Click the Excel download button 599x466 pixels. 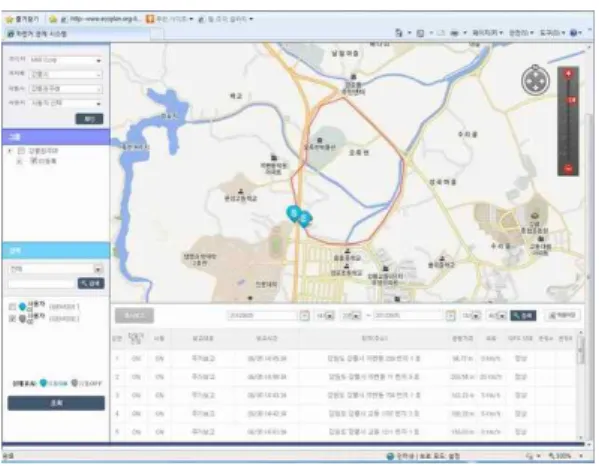562,315
